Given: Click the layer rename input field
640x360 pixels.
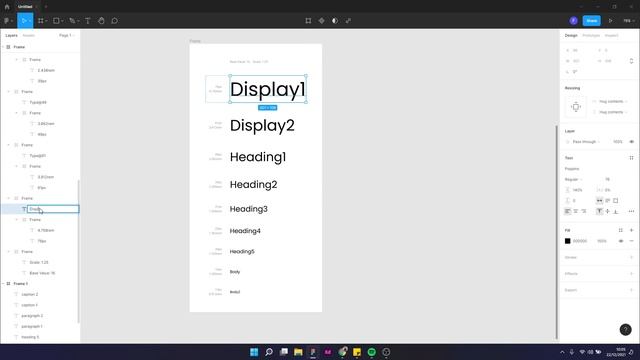Looking at the screenshot, I should [x=53, y=209].
